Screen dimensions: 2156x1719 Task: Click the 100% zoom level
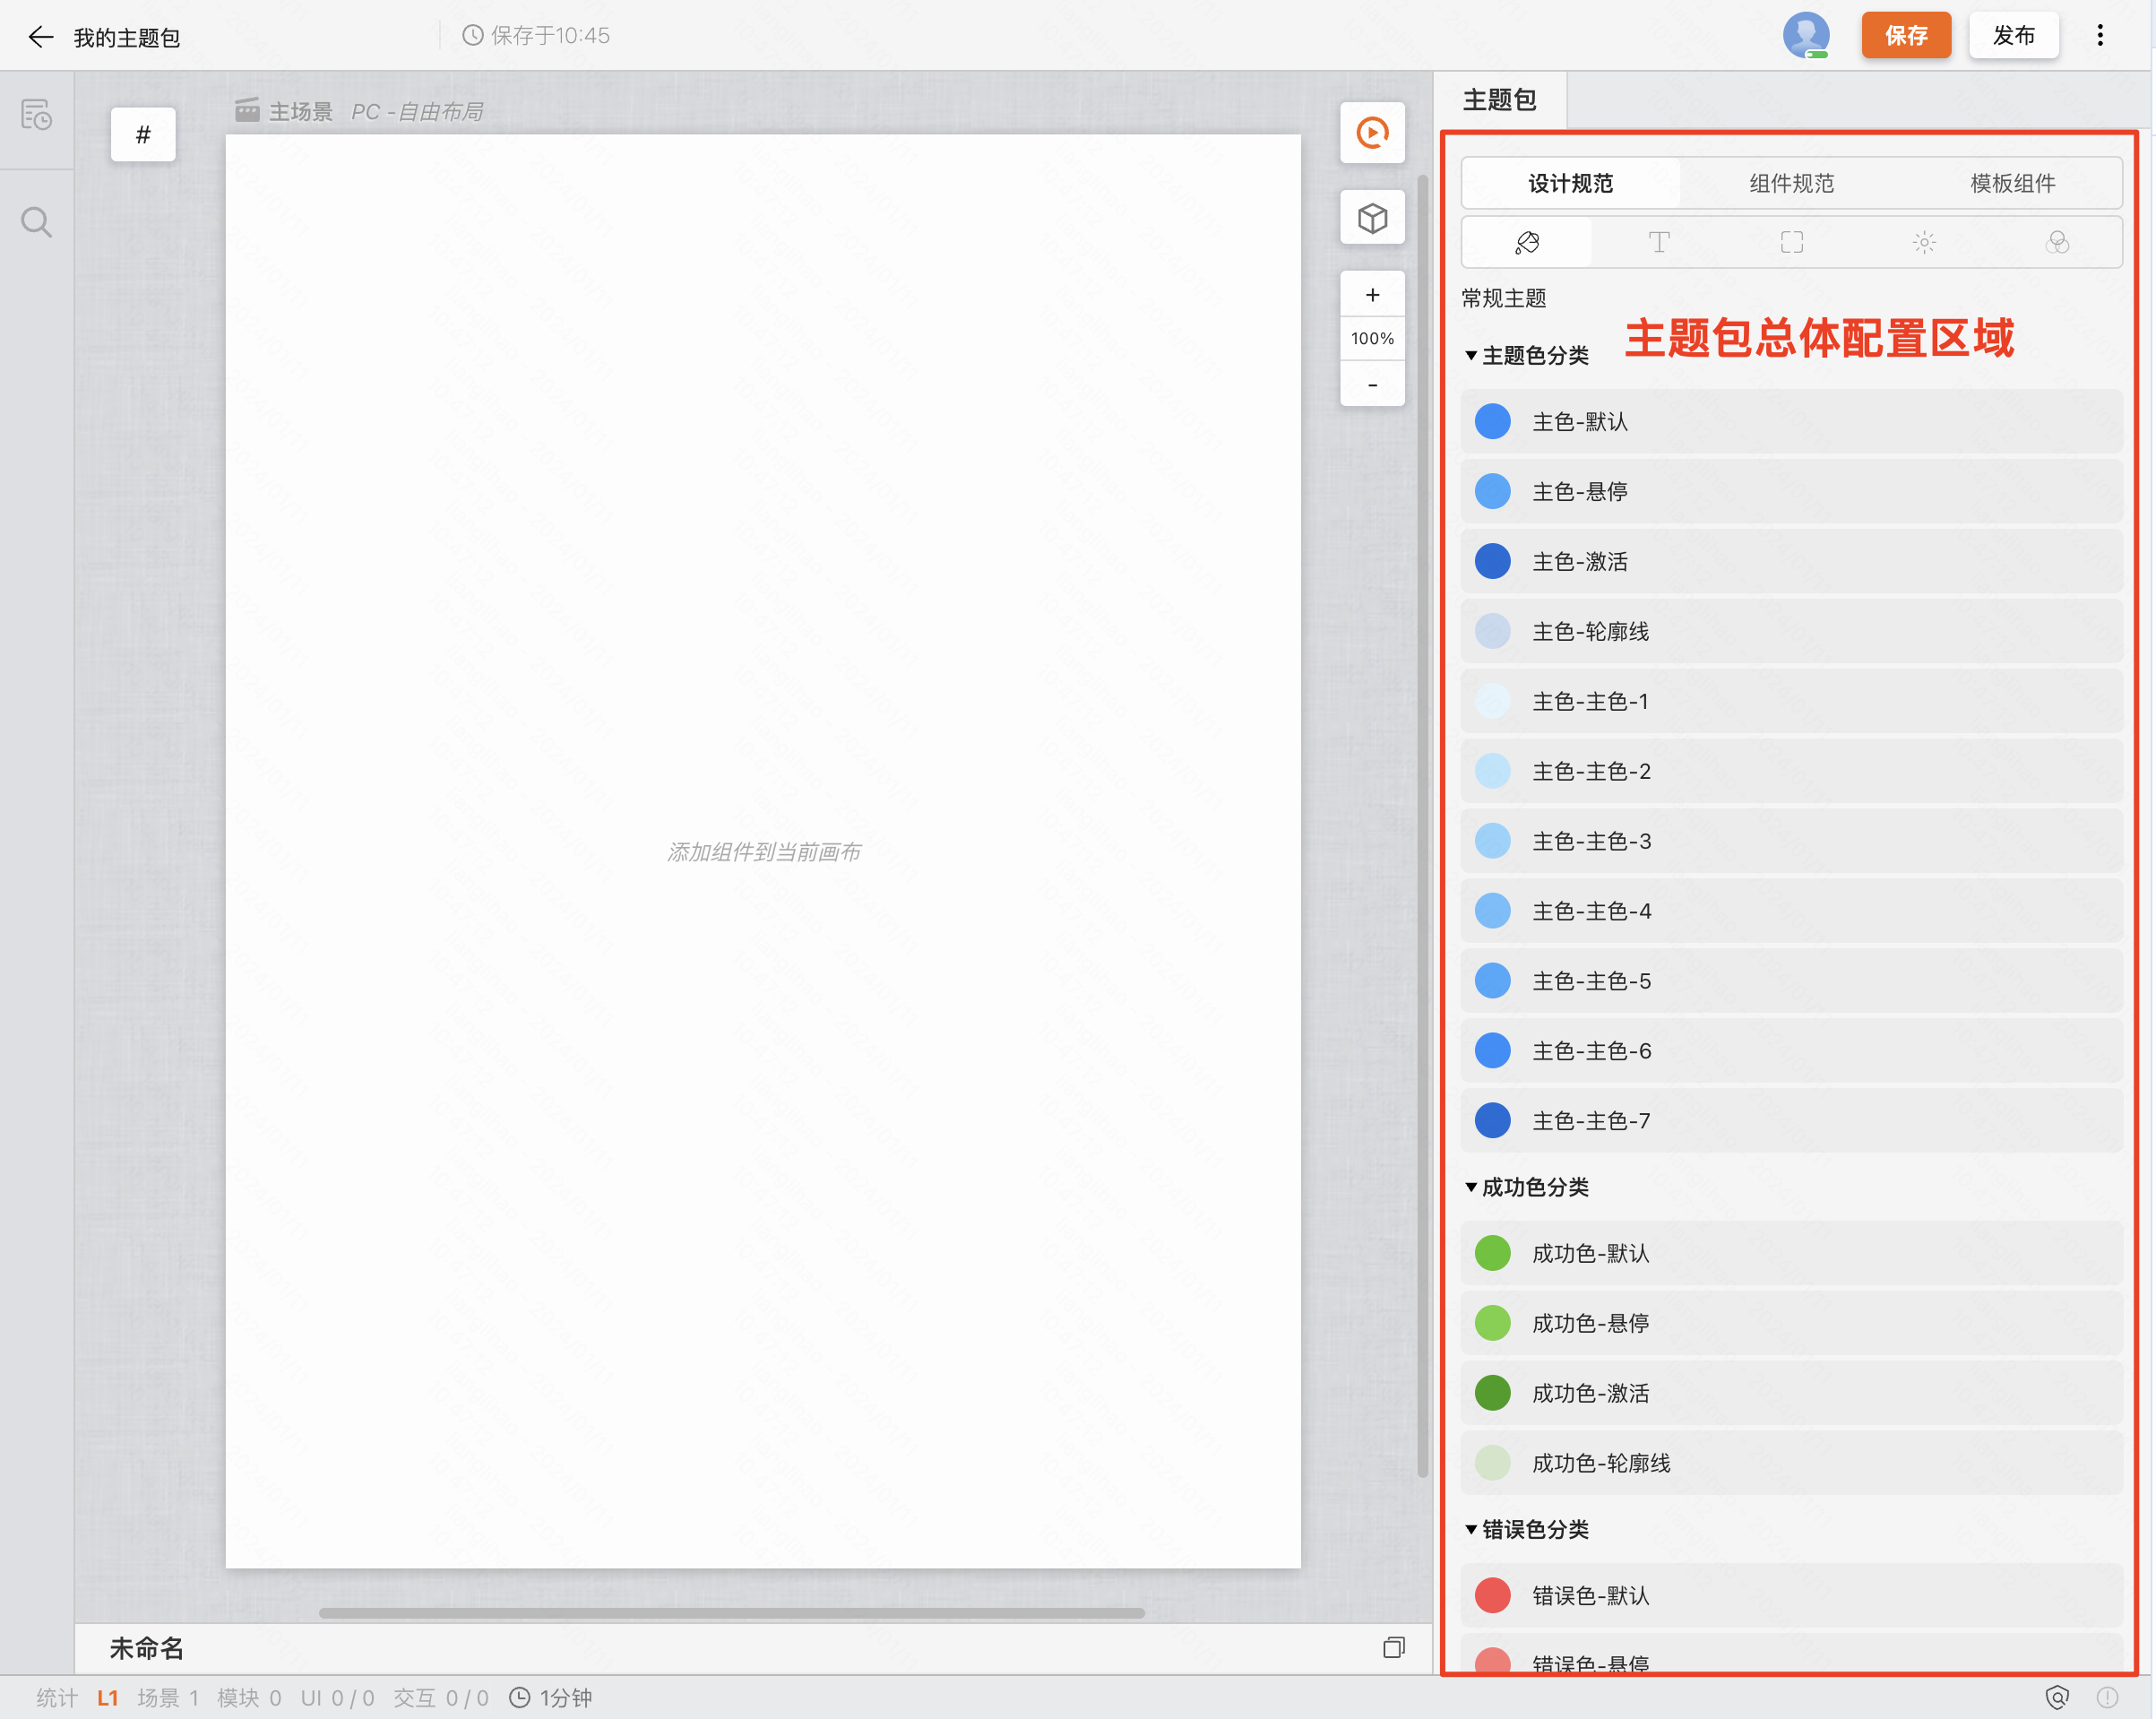pos(1372,339)
